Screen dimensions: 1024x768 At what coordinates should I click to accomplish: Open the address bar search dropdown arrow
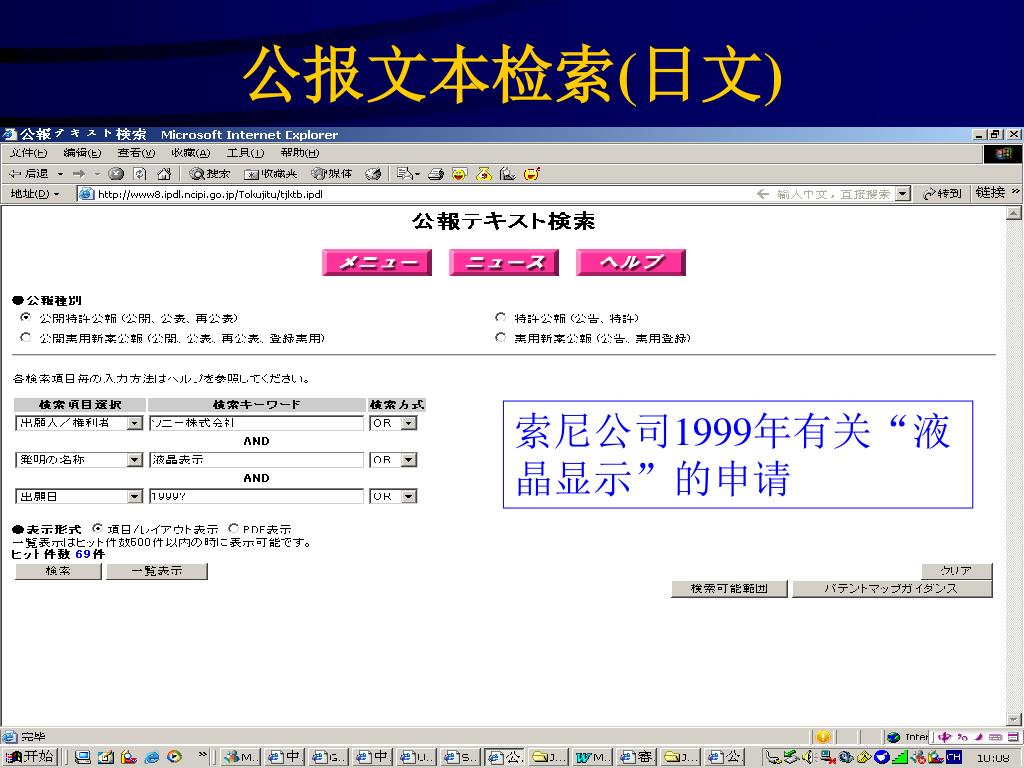903,194
